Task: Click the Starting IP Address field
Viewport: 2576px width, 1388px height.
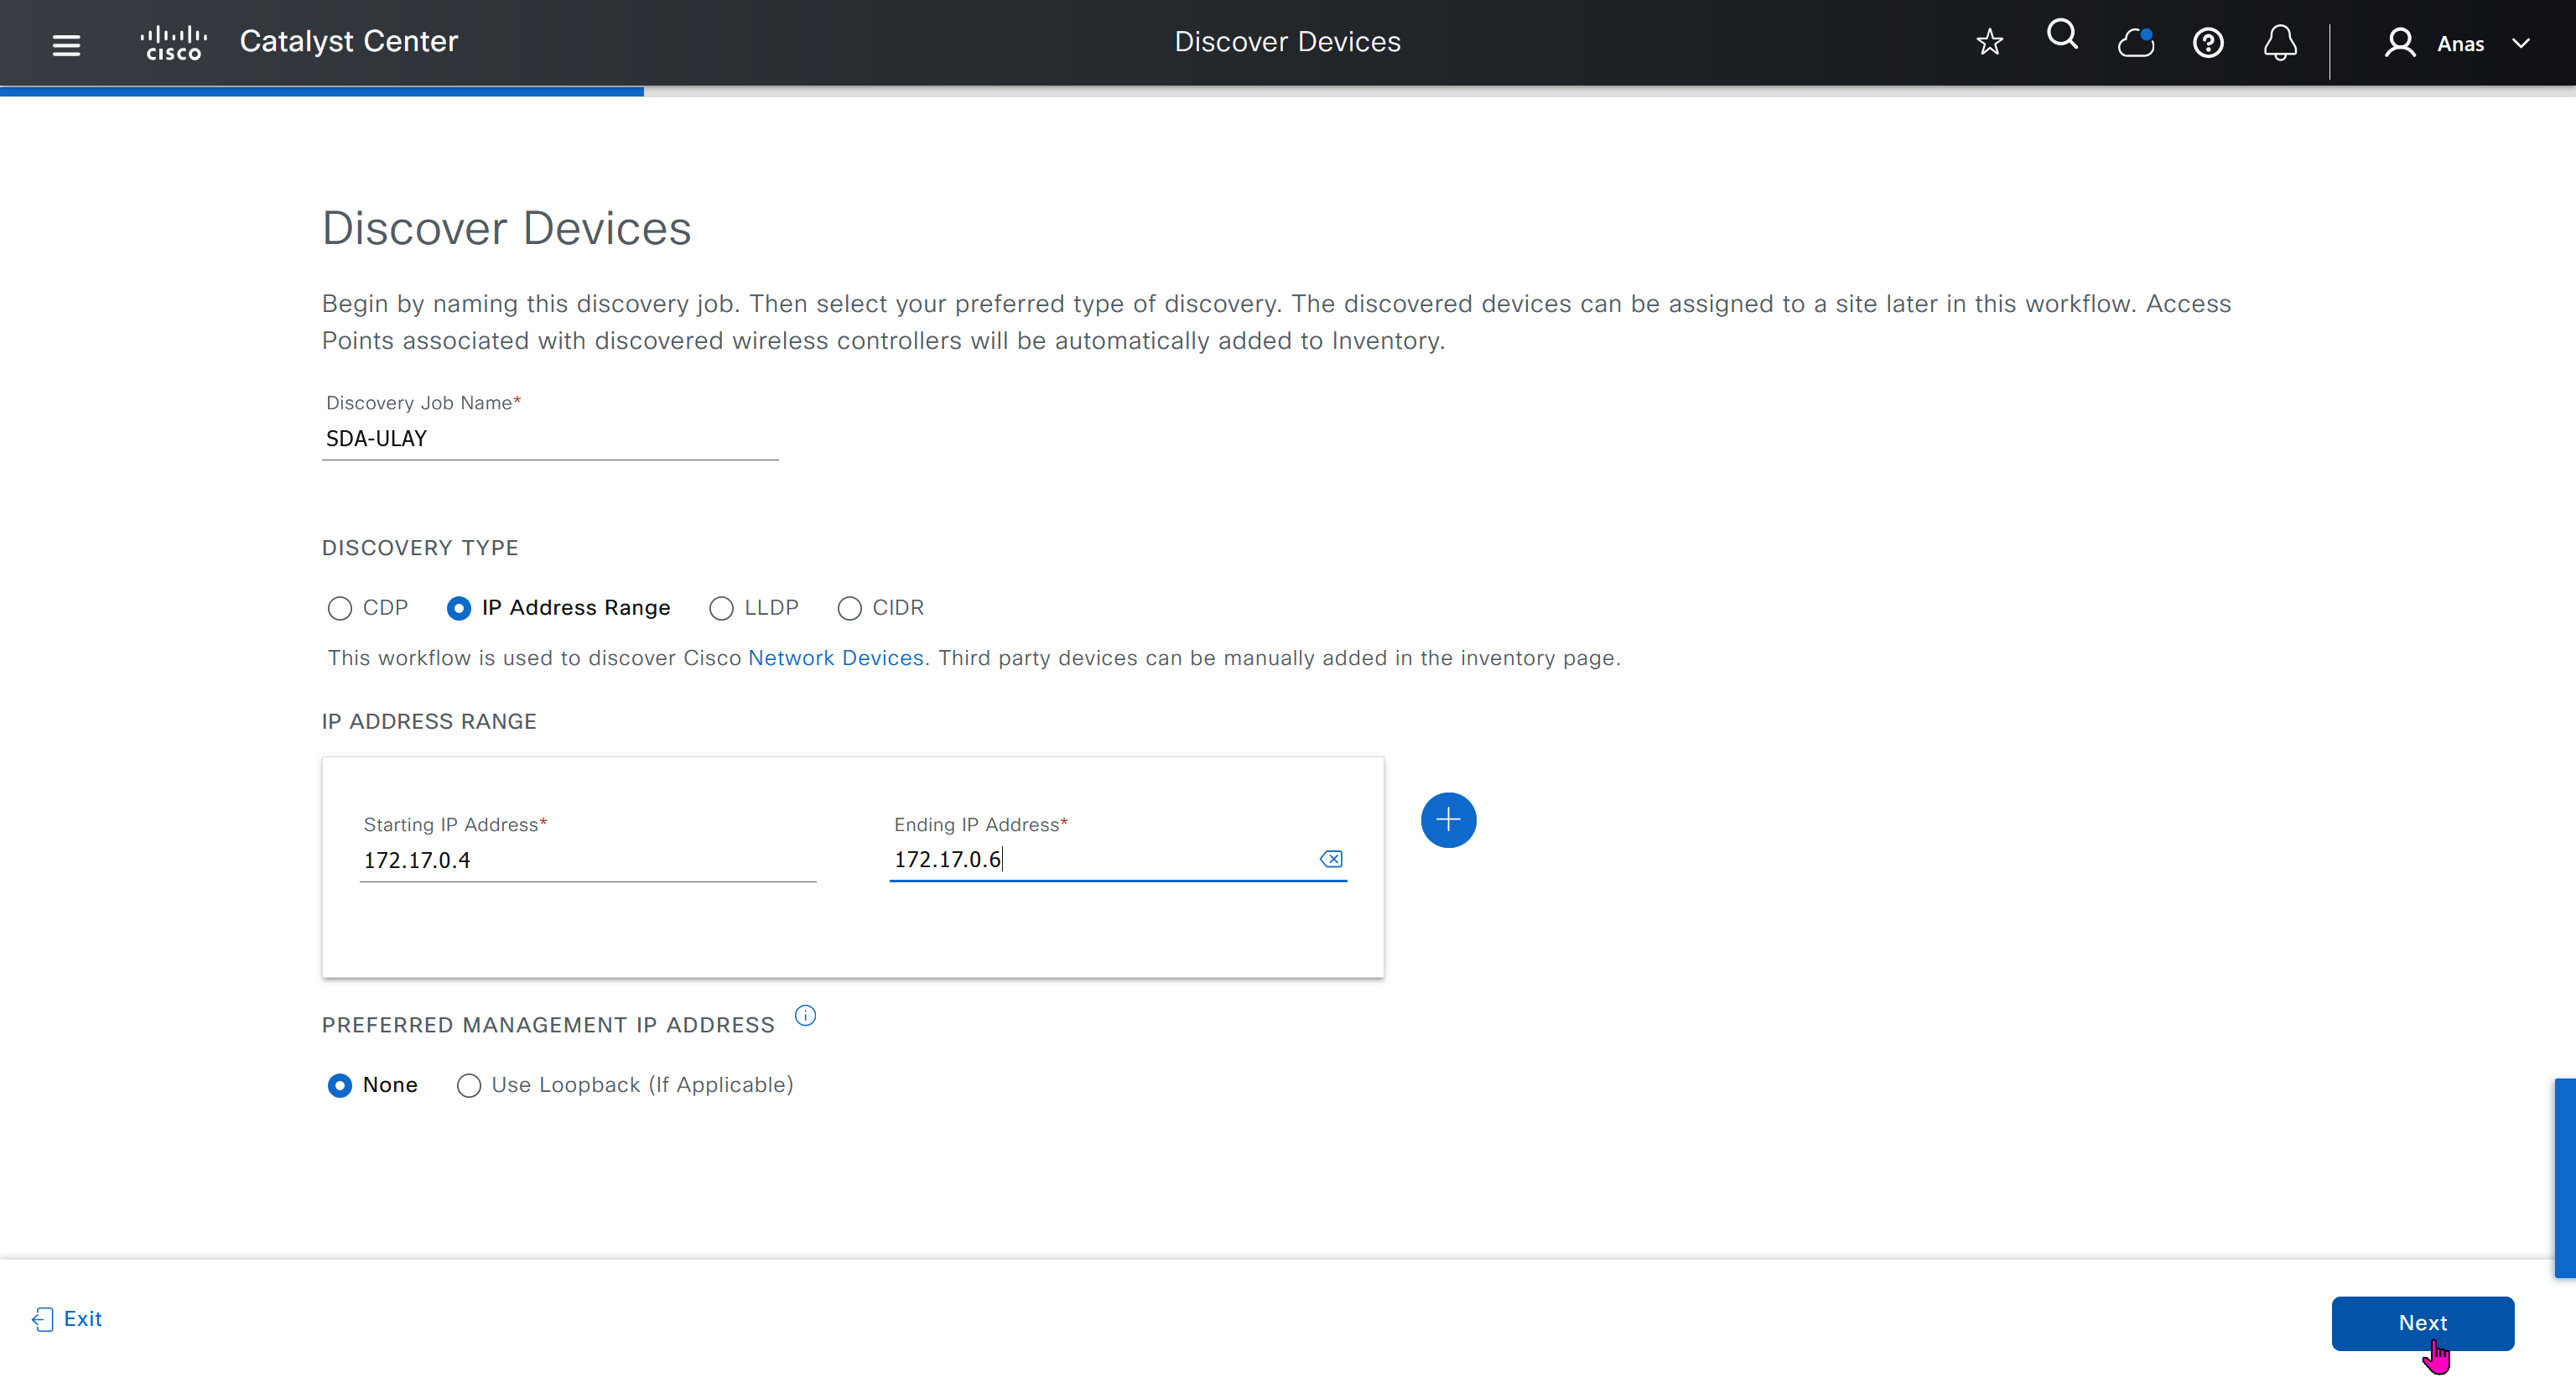Action: click(x=587, y=860)
